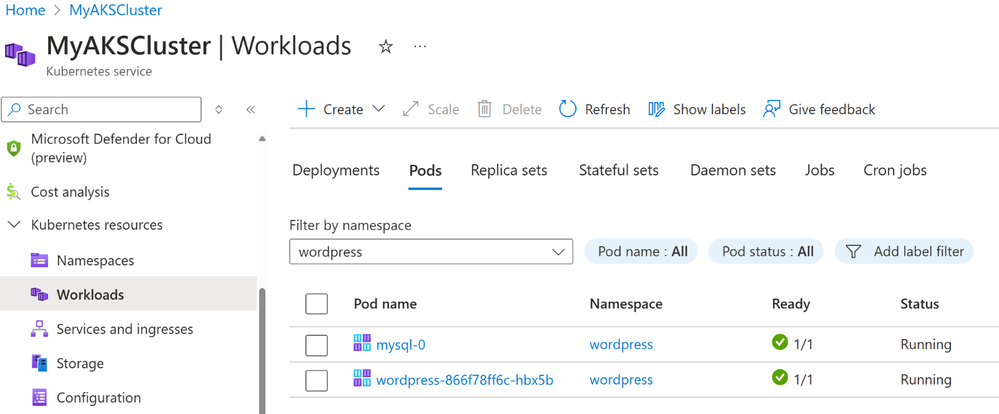This screenshot has width=999, height=414.
Task: Open Configuration in the sidebar
Action: [99, 398]
